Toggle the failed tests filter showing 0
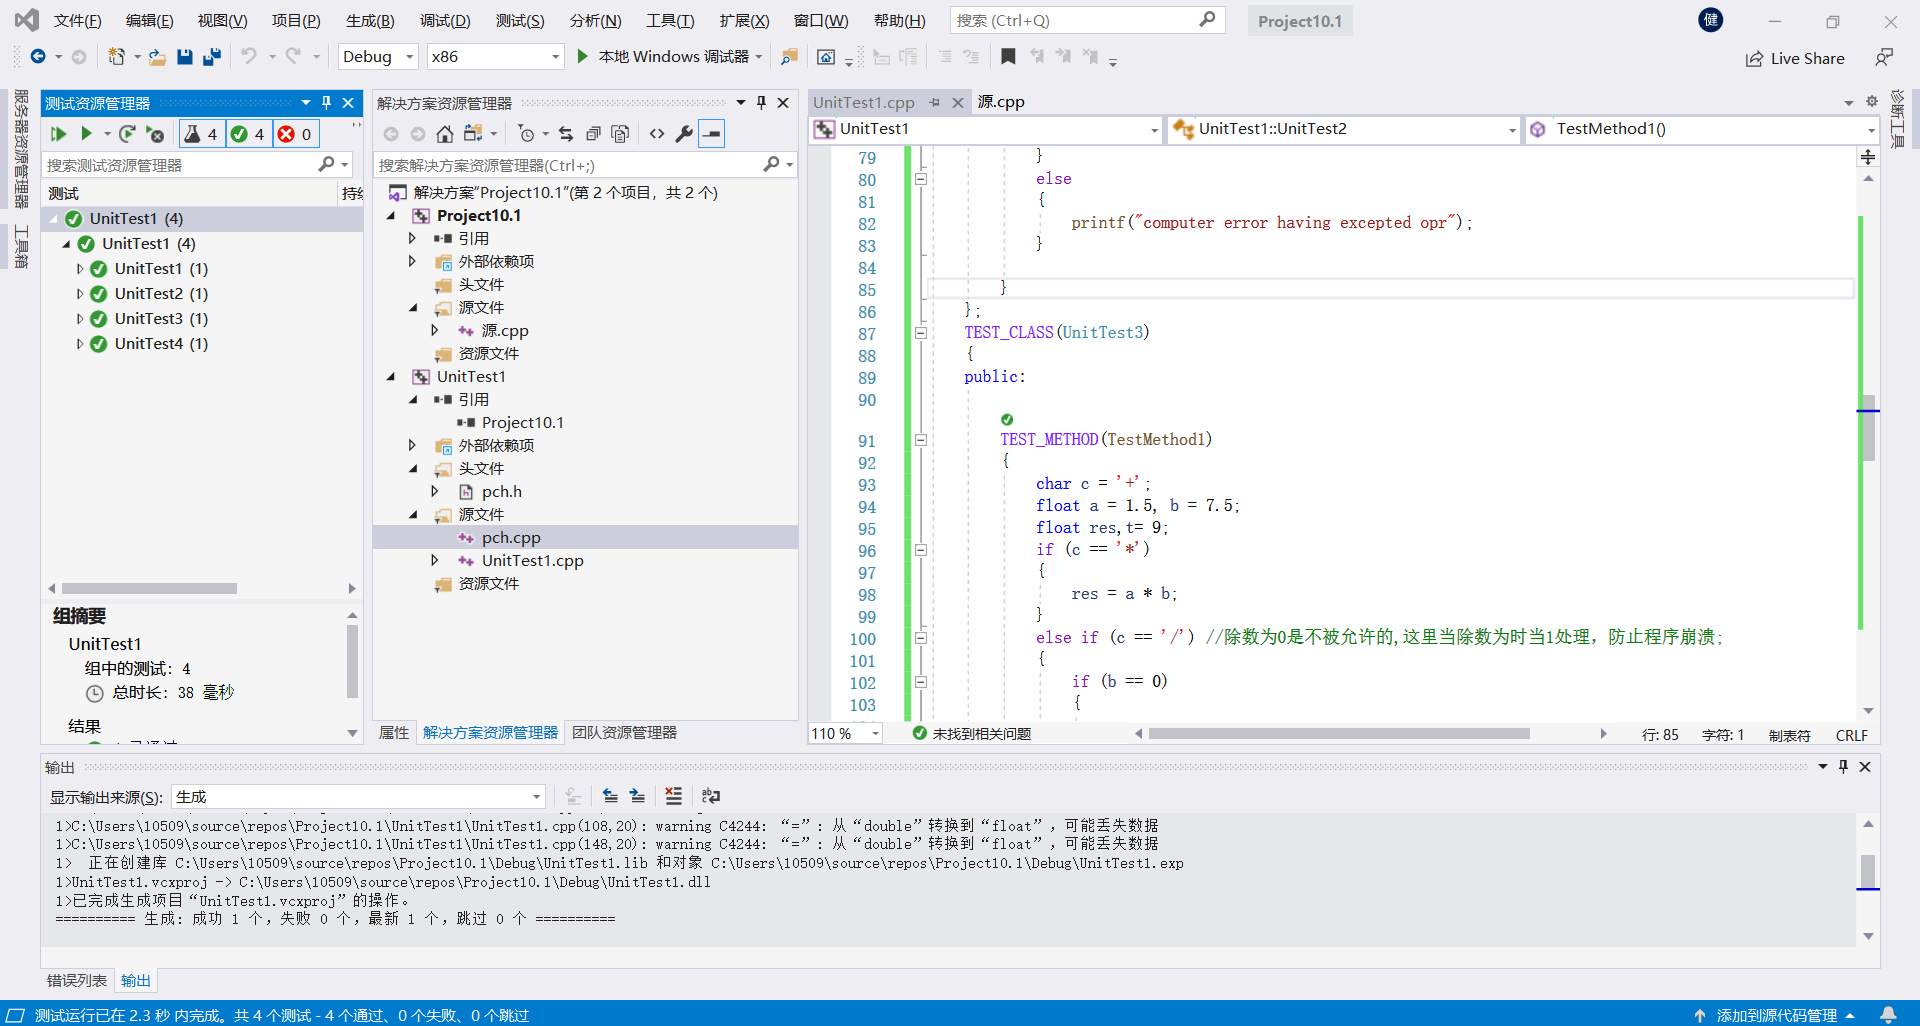The height and width of the screenshot is (1026, 1920). coord(295,134)
